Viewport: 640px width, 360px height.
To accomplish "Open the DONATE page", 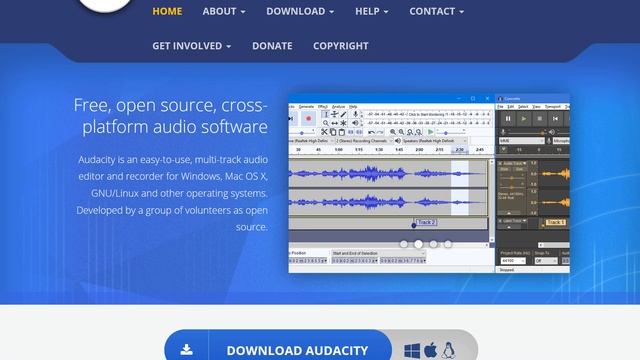I will coord(272,46).
